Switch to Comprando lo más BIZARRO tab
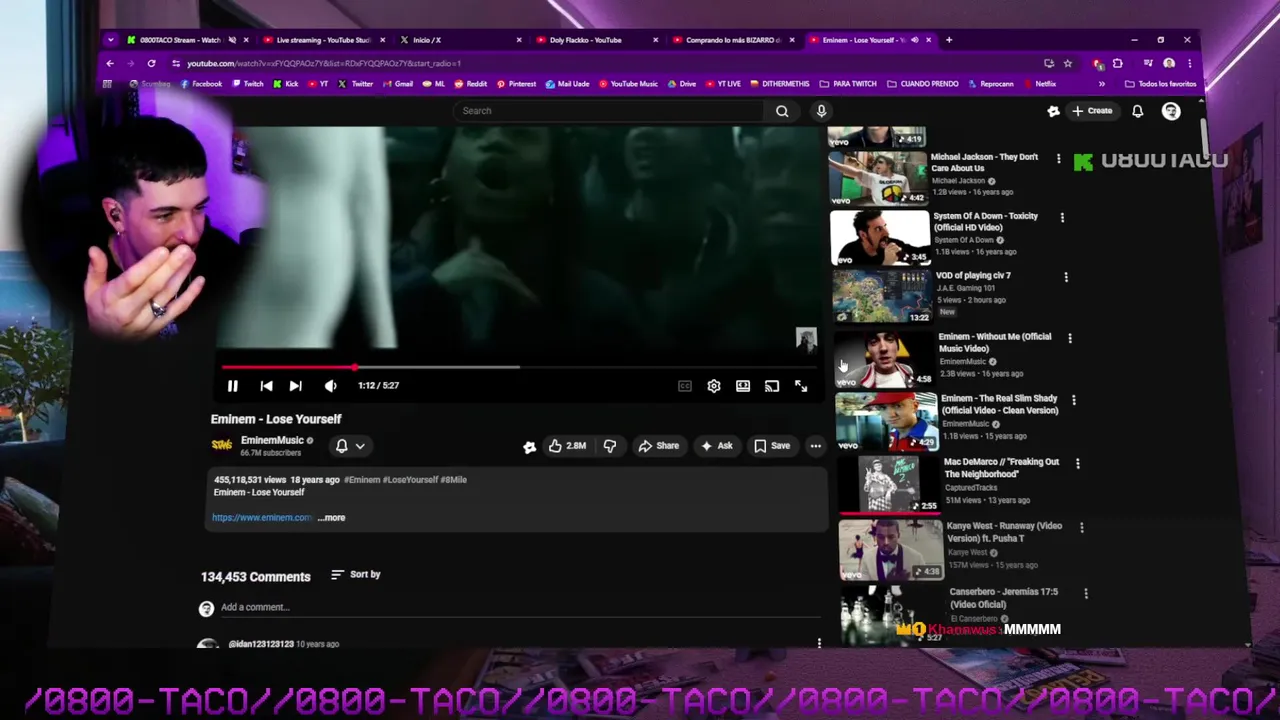Viewport: 1280px width, 720px height. coord(733,40)
